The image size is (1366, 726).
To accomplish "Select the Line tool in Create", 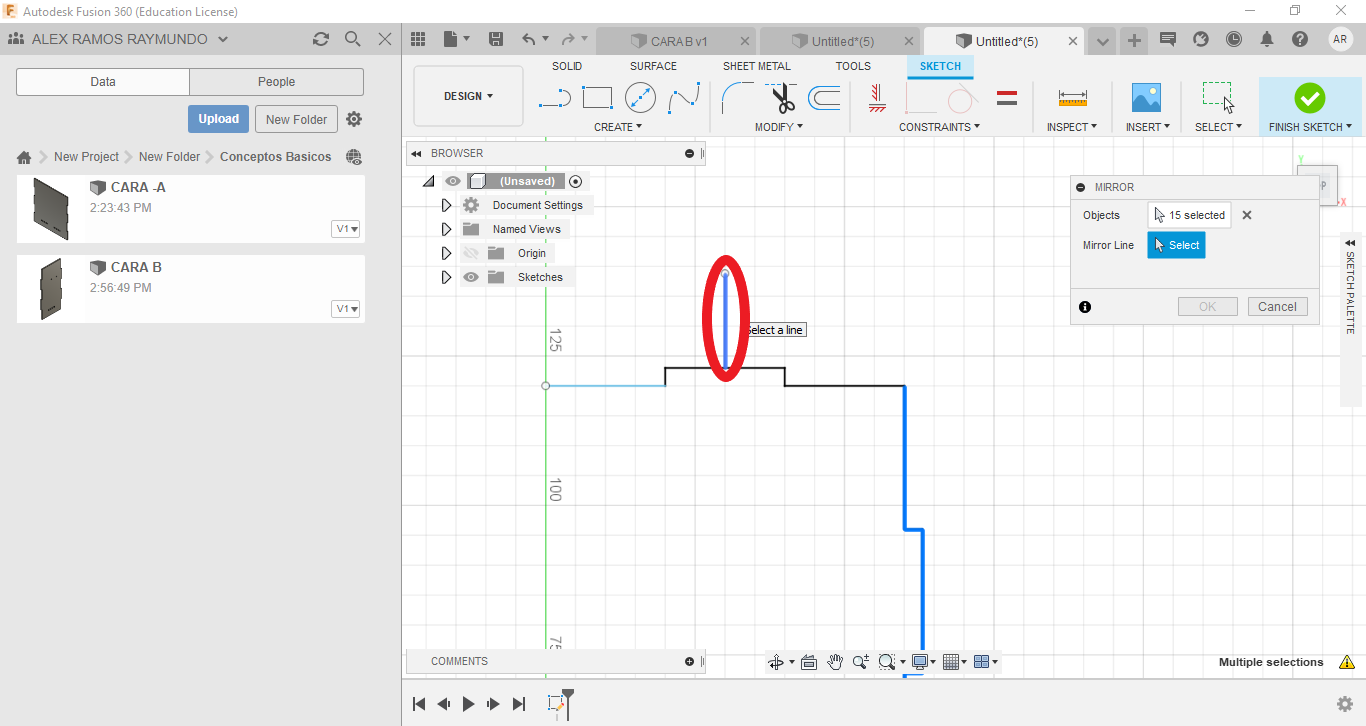I will pos(554,98).
